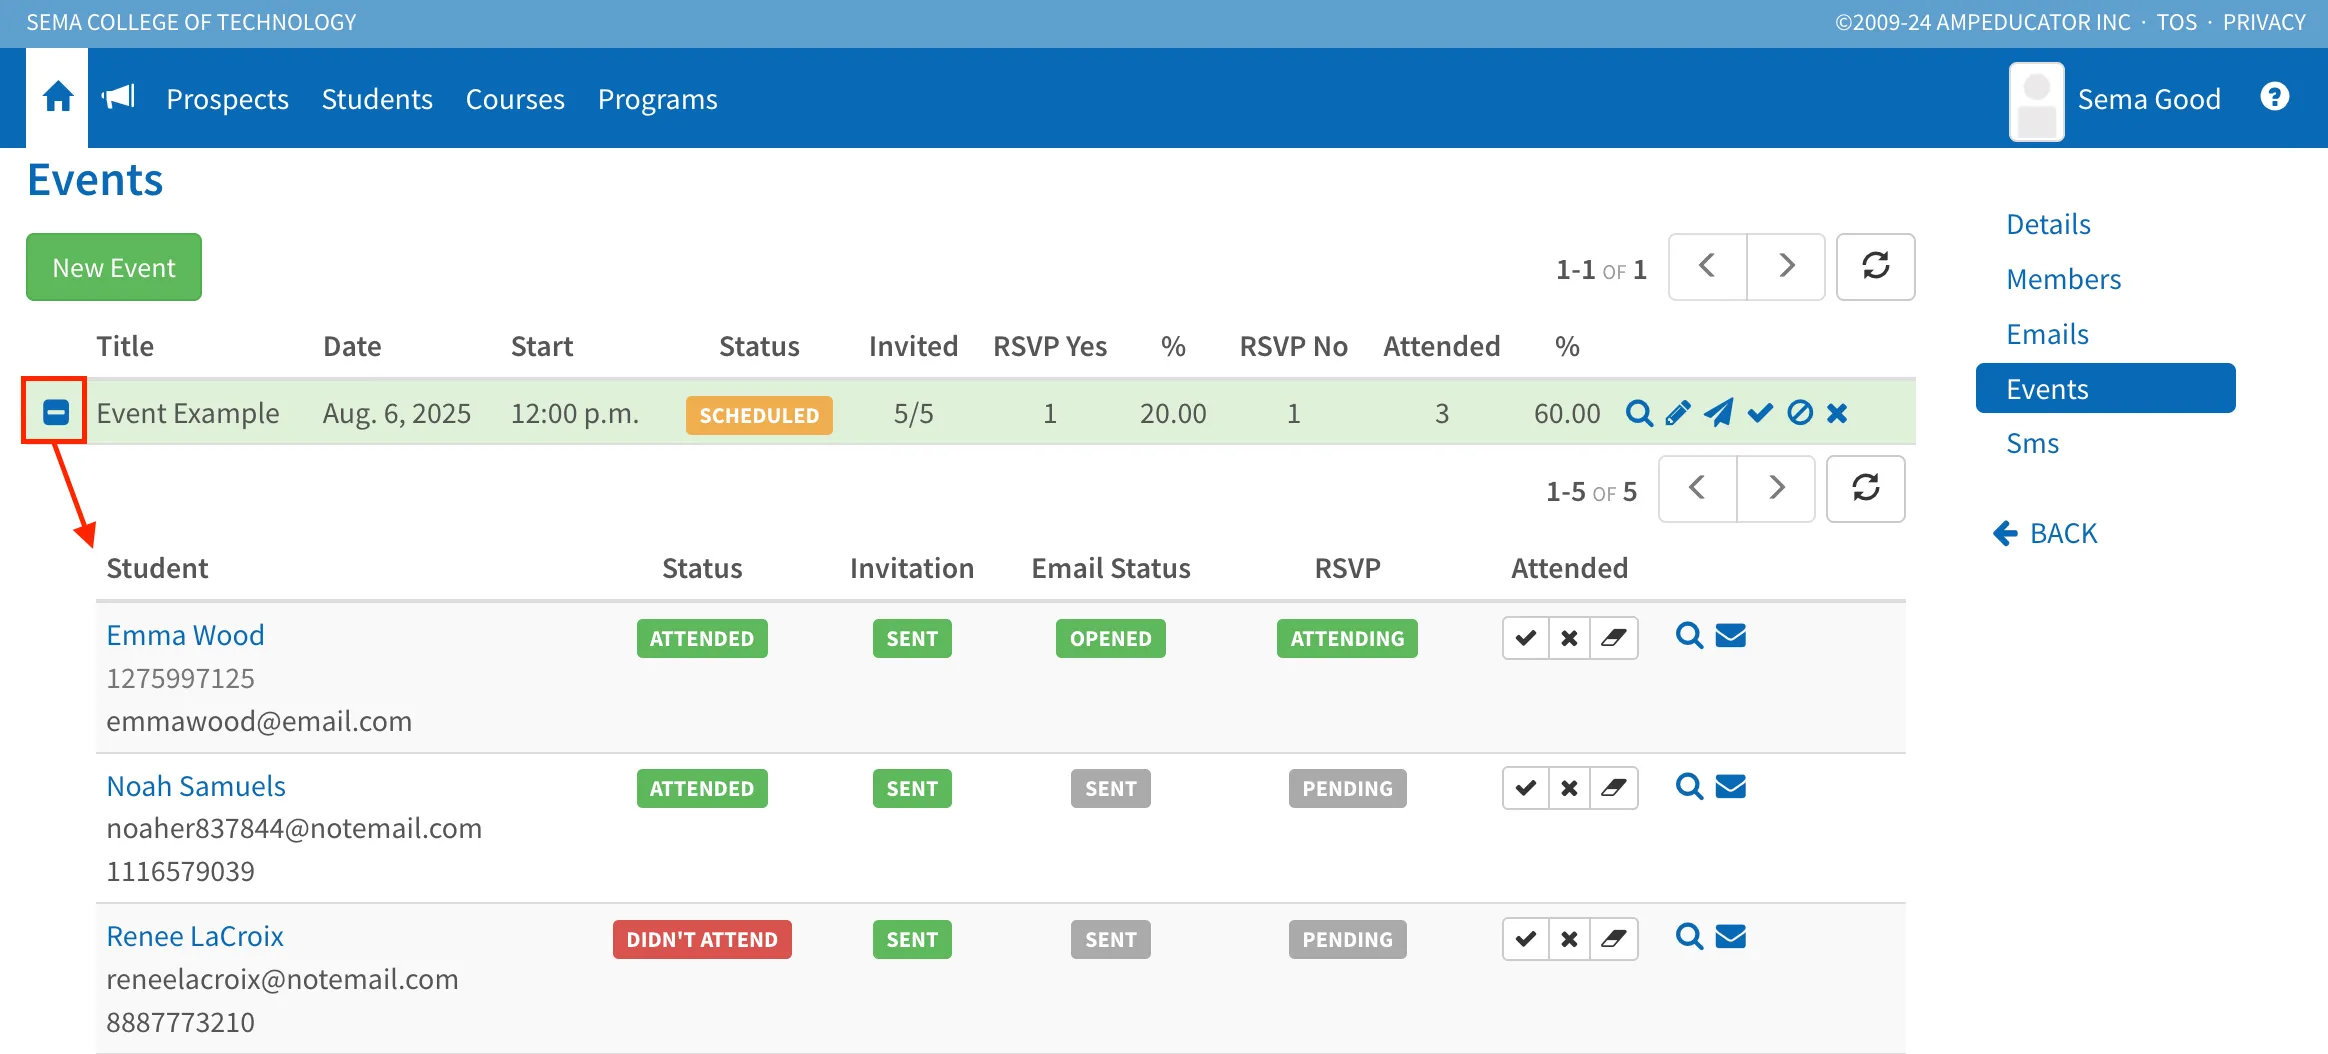Mark Renee LaCroix as attended
2328x1054 pixels.
[x=1526, y=939]
